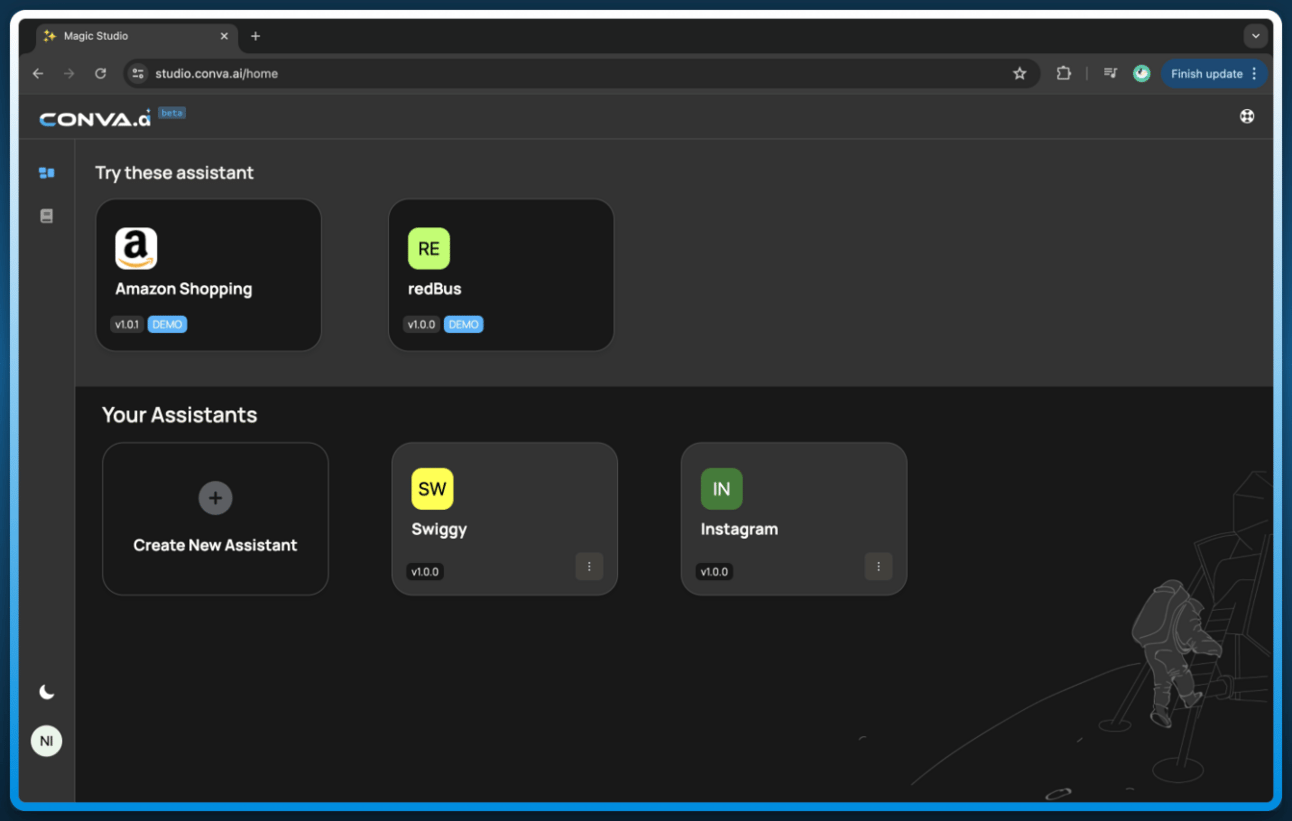
Task: Open the NI user profile avatar
Action: [x=46, y=741]
